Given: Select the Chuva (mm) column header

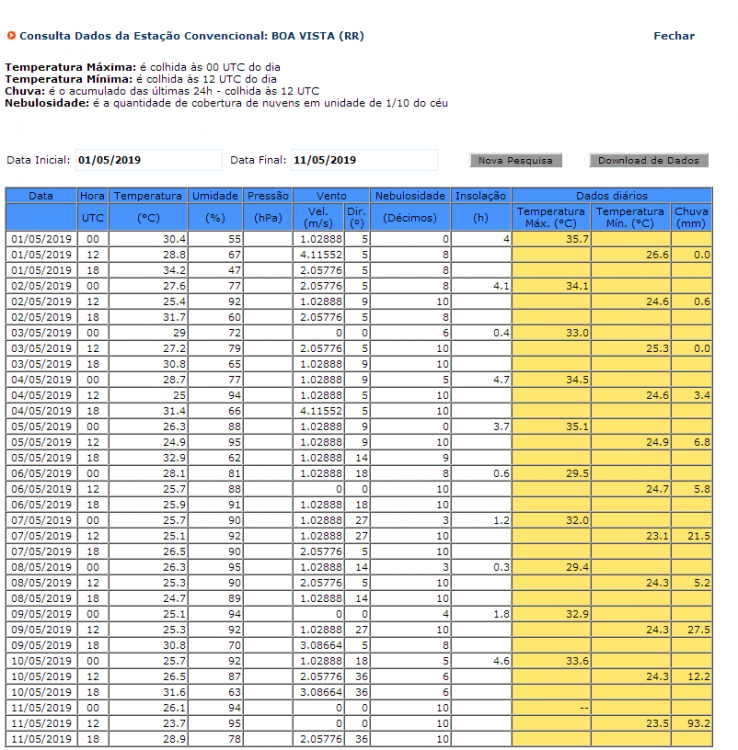Looking at the screenshot, I should pyautogui.click(x=691, y=217).
